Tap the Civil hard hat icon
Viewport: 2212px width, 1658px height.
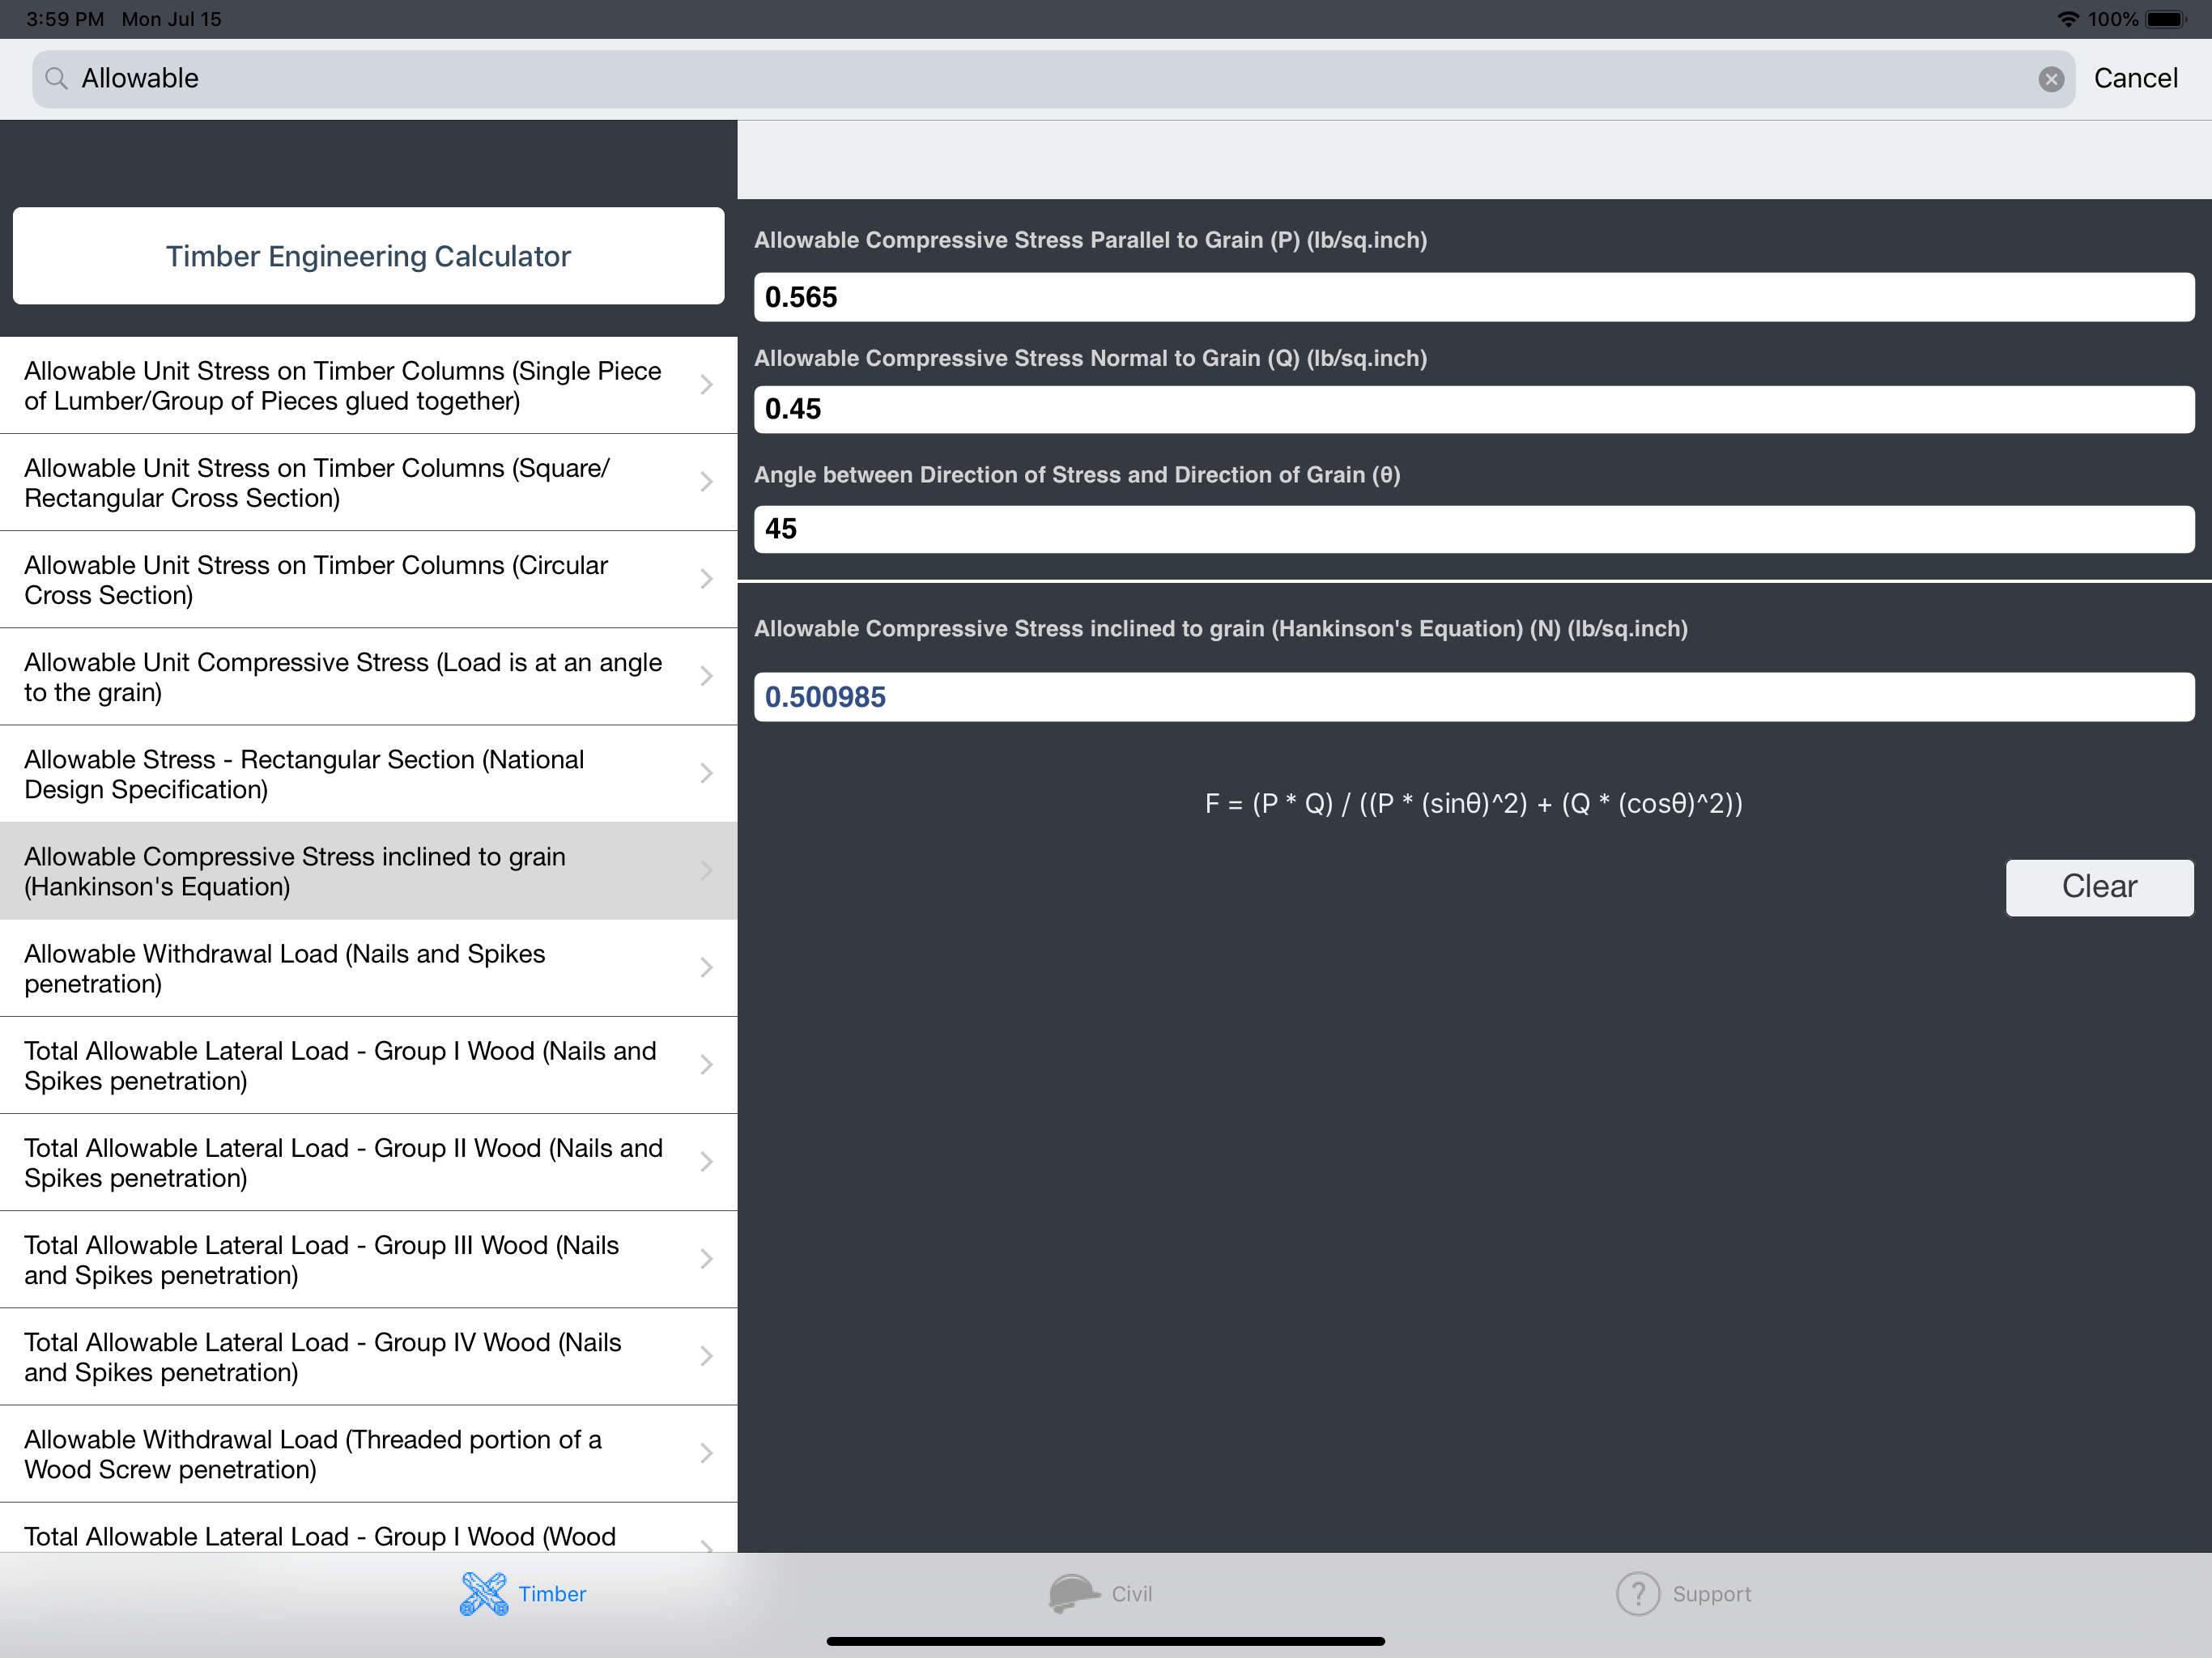[1073, 1593]
